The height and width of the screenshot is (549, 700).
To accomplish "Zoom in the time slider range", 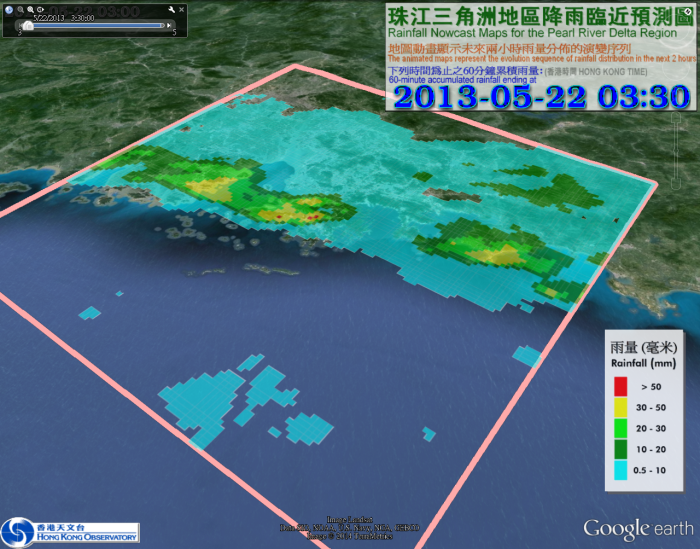I will 30,10.
